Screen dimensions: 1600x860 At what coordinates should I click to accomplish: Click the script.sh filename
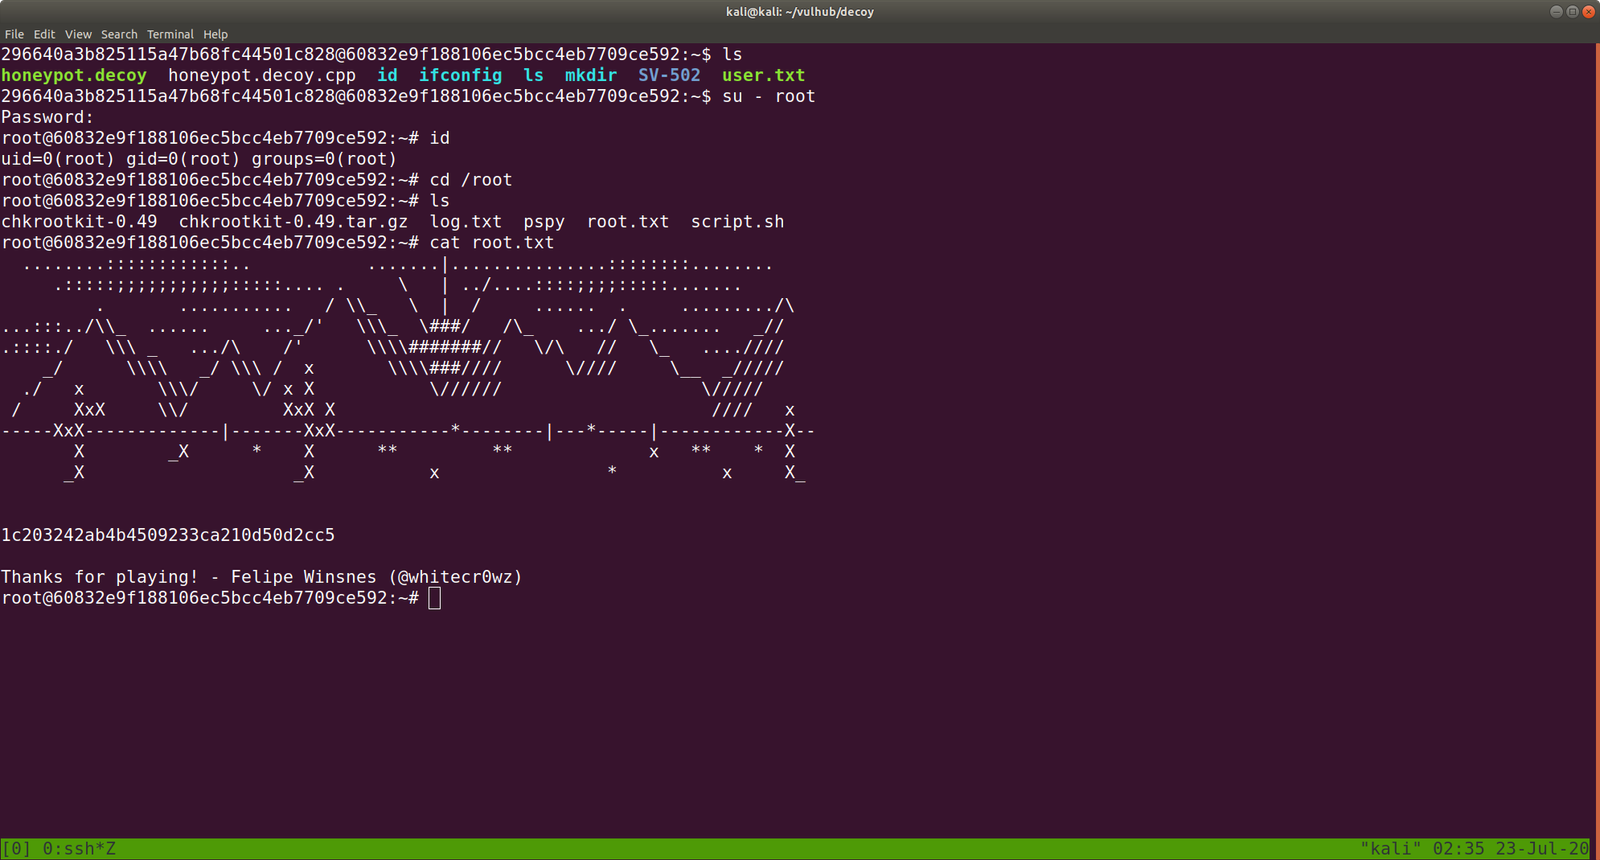click(x=738, y=222)
